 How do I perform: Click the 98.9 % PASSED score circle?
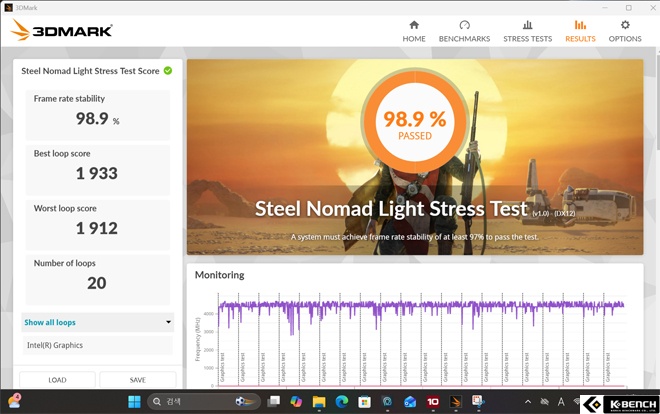click(415, 122)
